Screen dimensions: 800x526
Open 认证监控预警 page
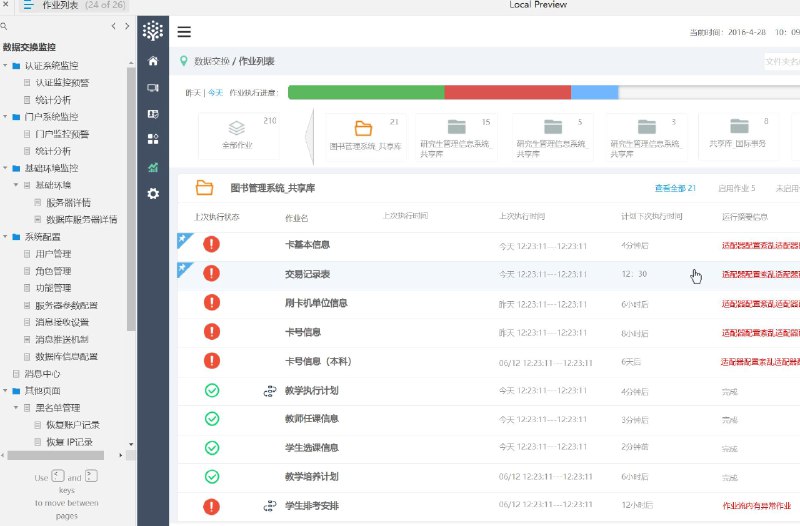point(62,83)
